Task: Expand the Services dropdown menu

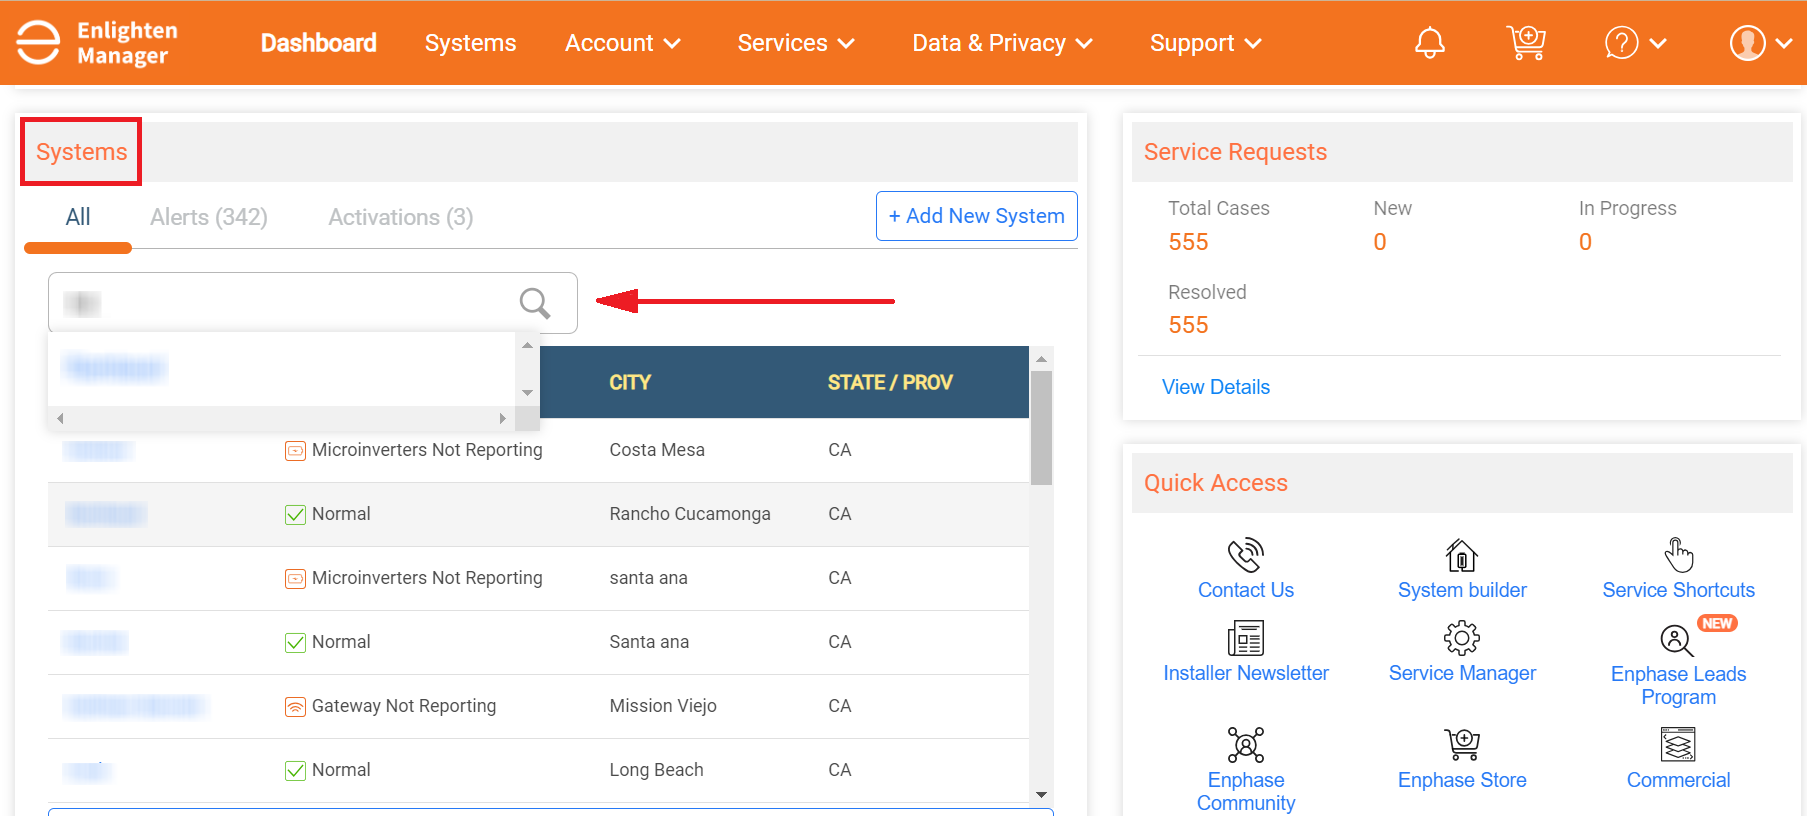Action: (x=795, y=43)
